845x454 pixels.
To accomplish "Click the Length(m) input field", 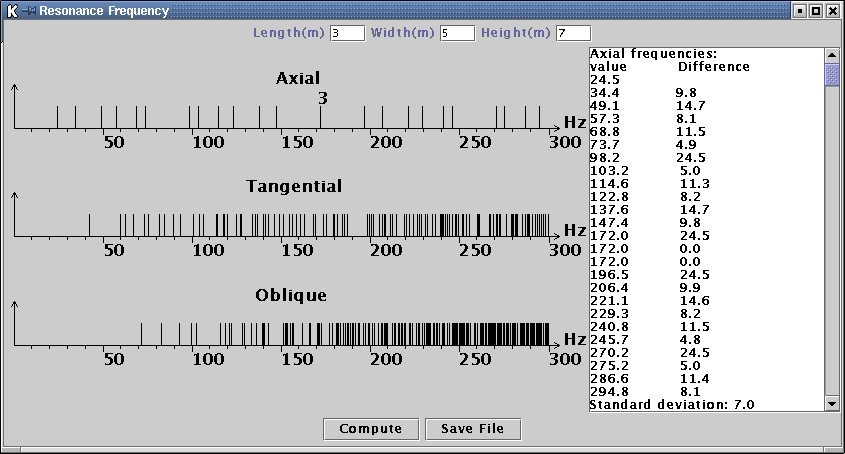I will pos(347,33).
